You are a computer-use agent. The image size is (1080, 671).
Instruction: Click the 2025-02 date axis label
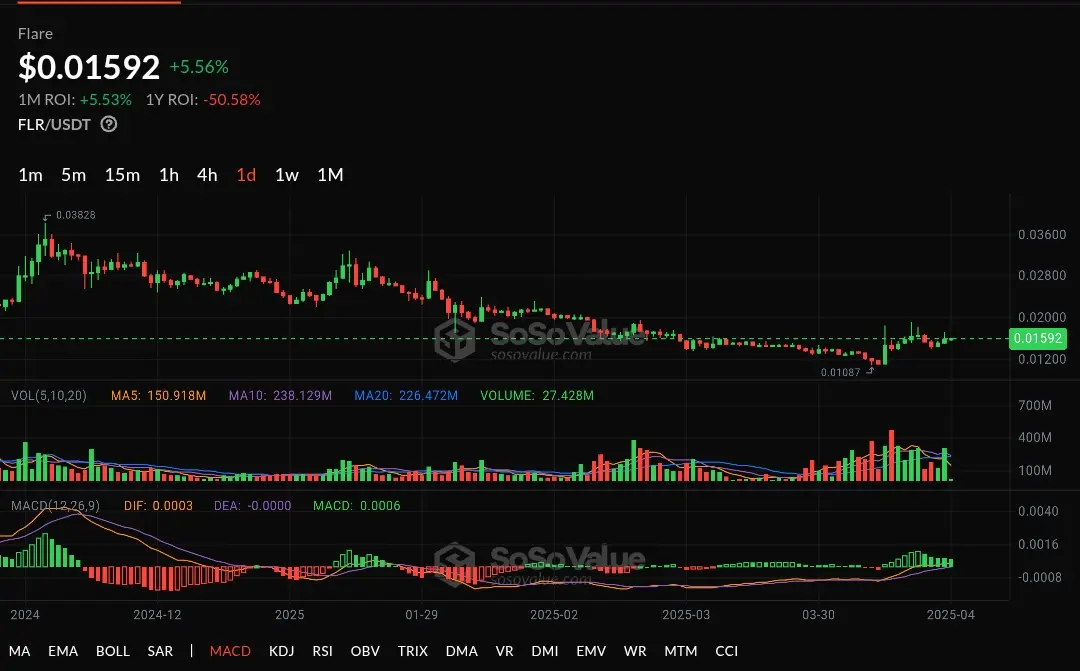pyautogui.click(x=554, y=615)
